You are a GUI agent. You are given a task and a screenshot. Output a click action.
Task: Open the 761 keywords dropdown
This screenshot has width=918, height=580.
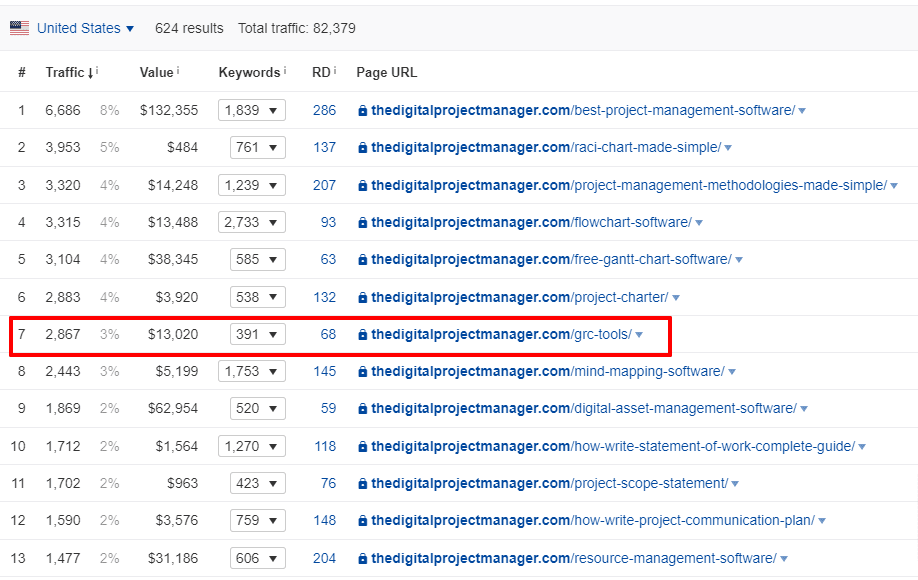[258, 147]
